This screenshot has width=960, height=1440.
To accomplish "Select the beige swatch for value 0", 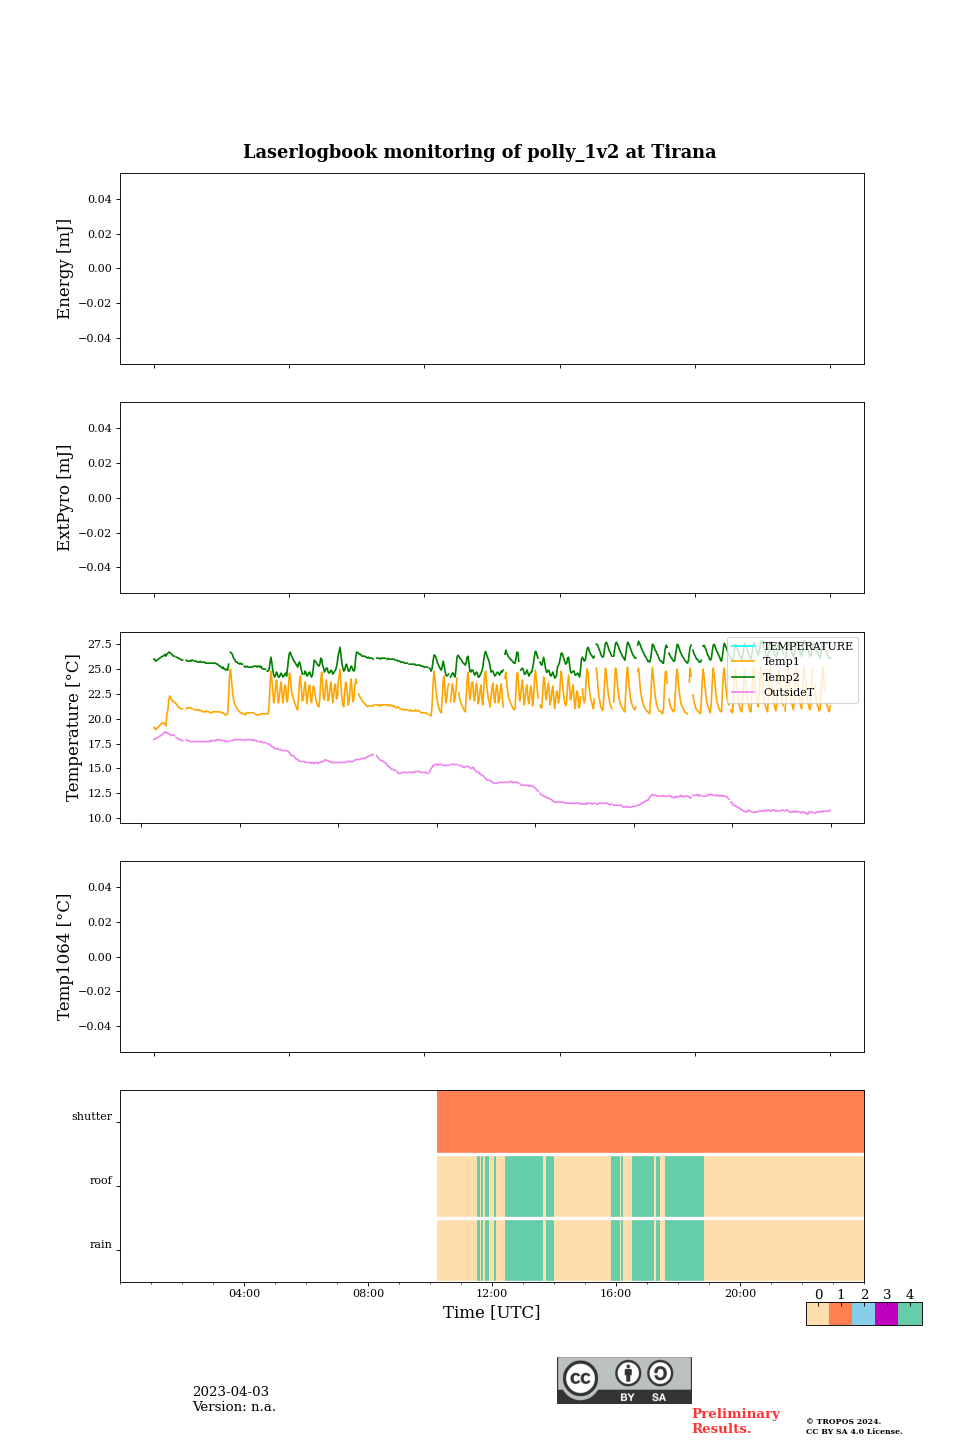I will pos(818,1314).
